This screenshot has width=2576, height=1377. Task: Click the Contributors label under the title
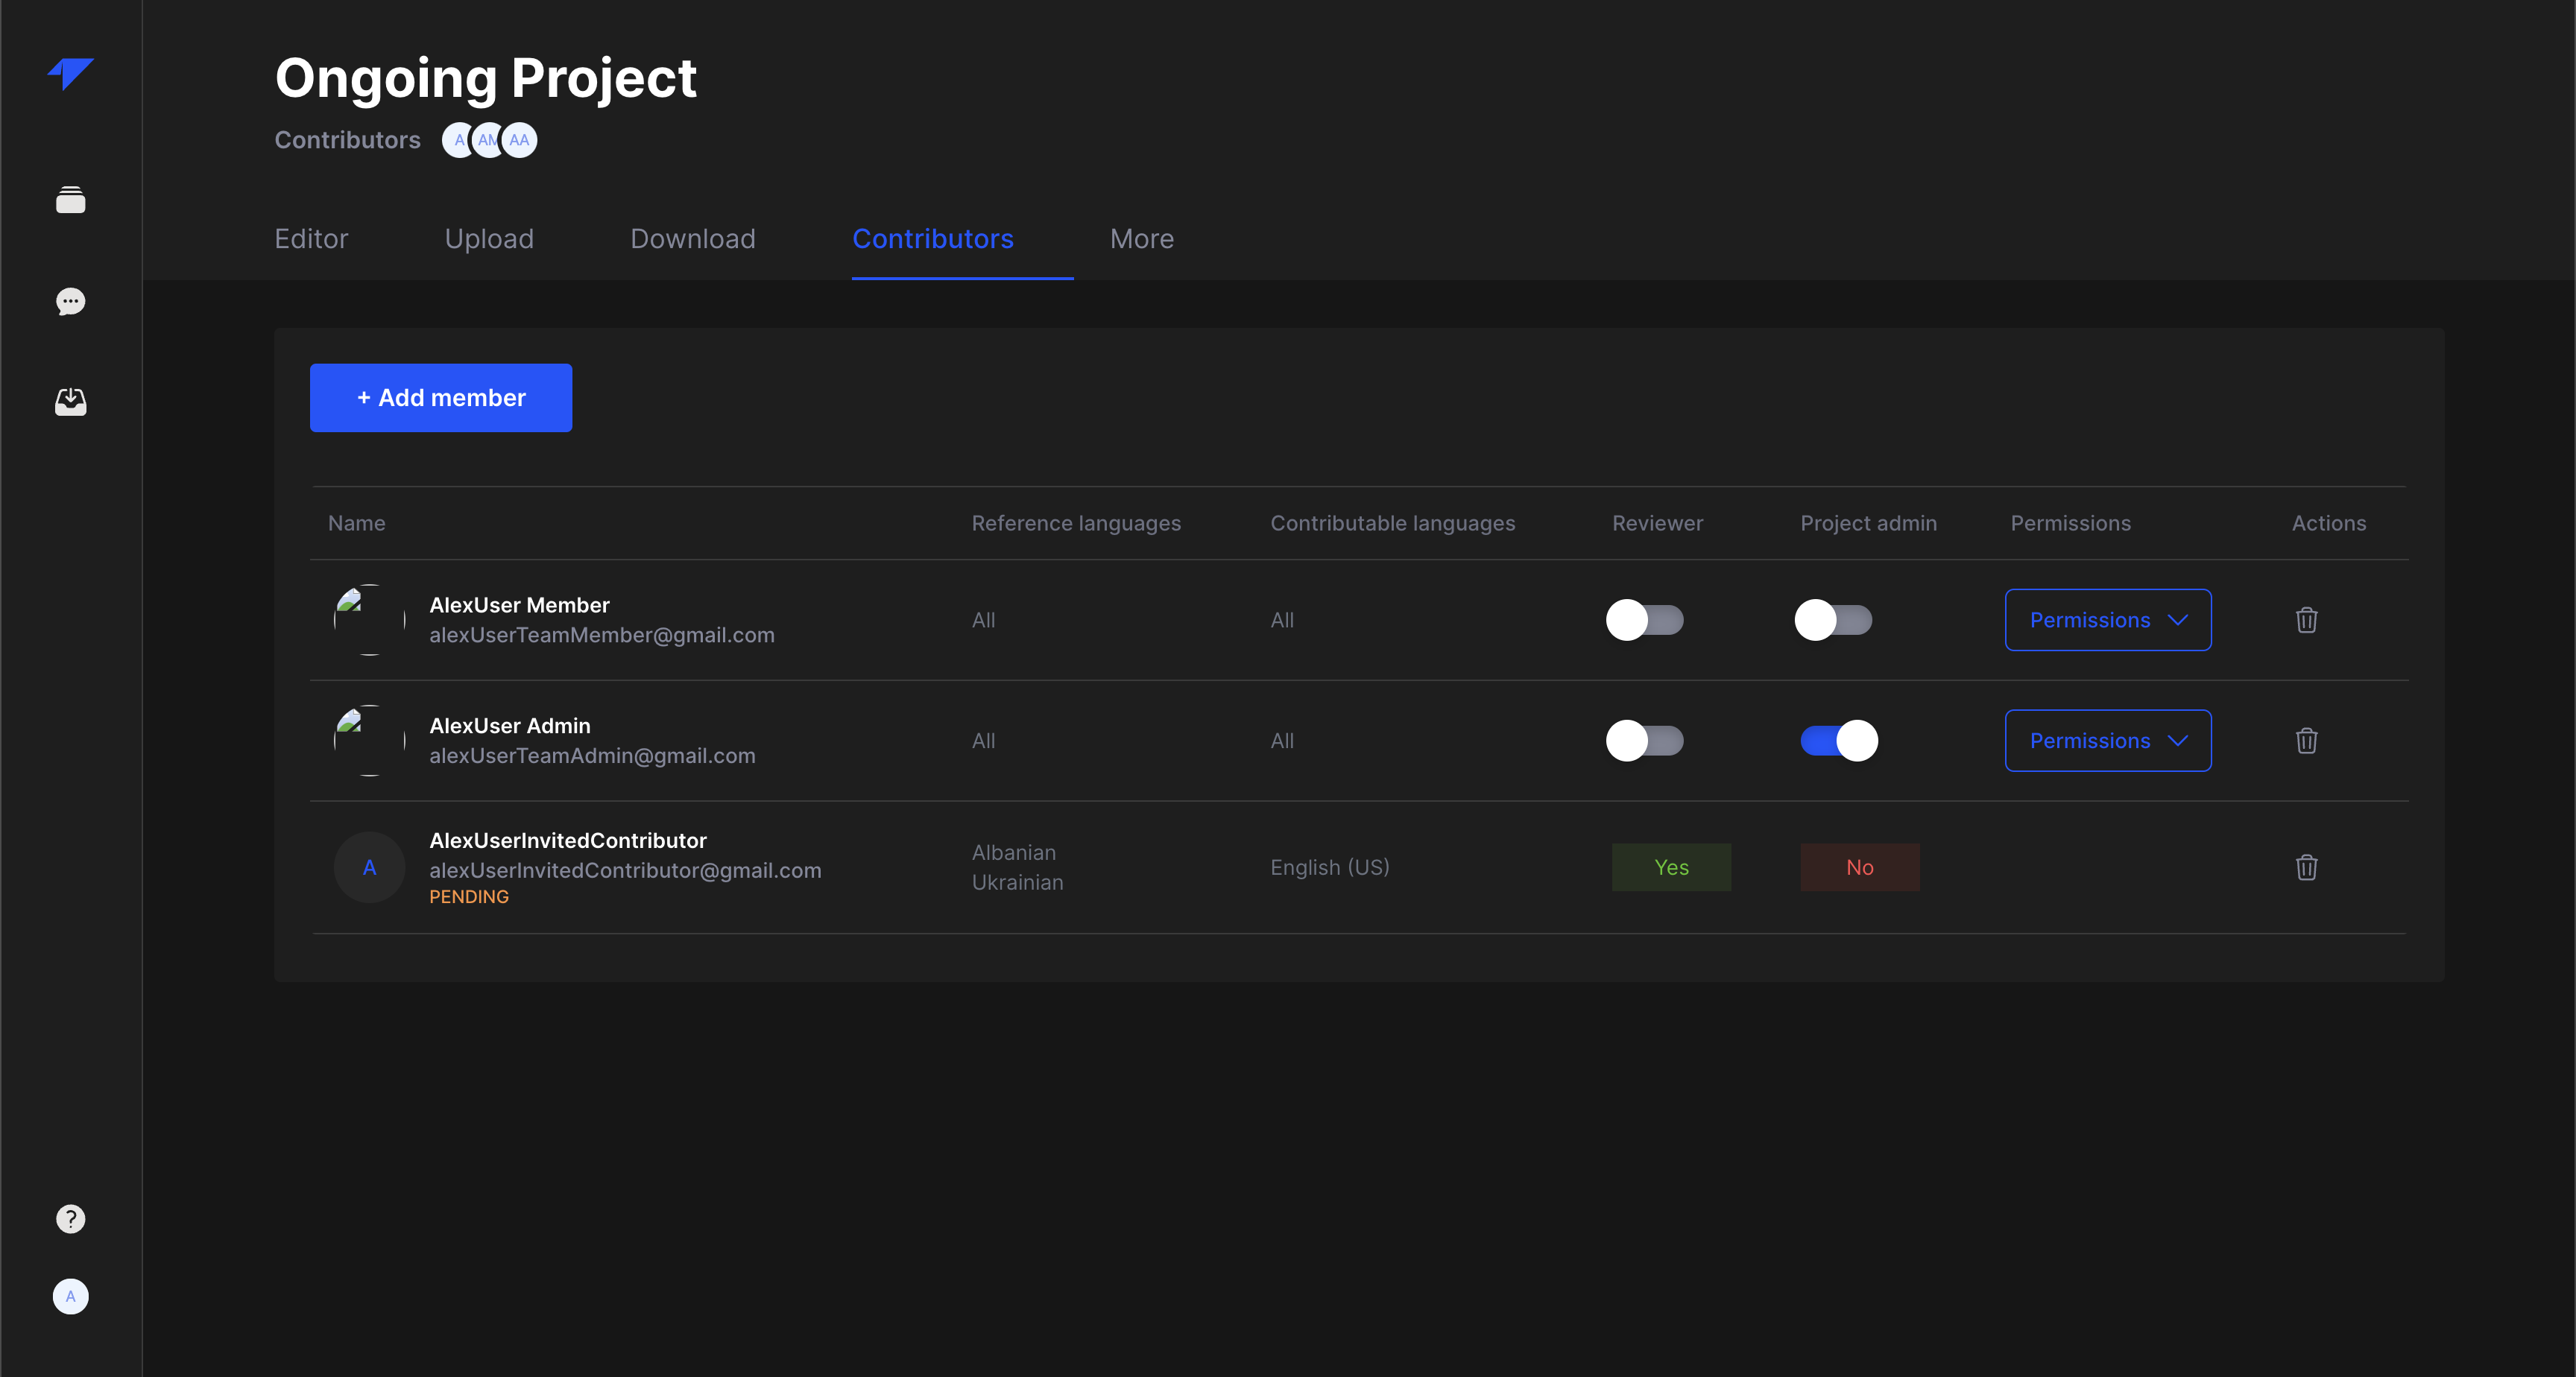click(347, 140)
